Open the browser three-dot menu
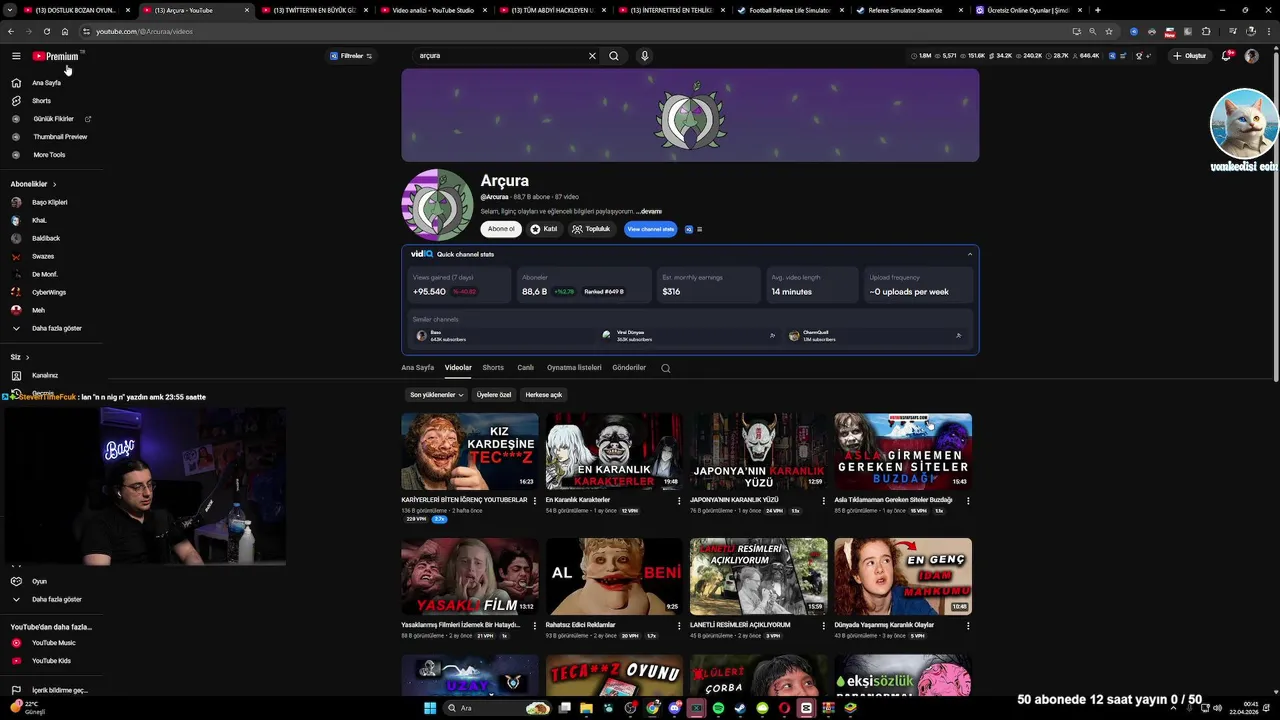 [1269, 31]
